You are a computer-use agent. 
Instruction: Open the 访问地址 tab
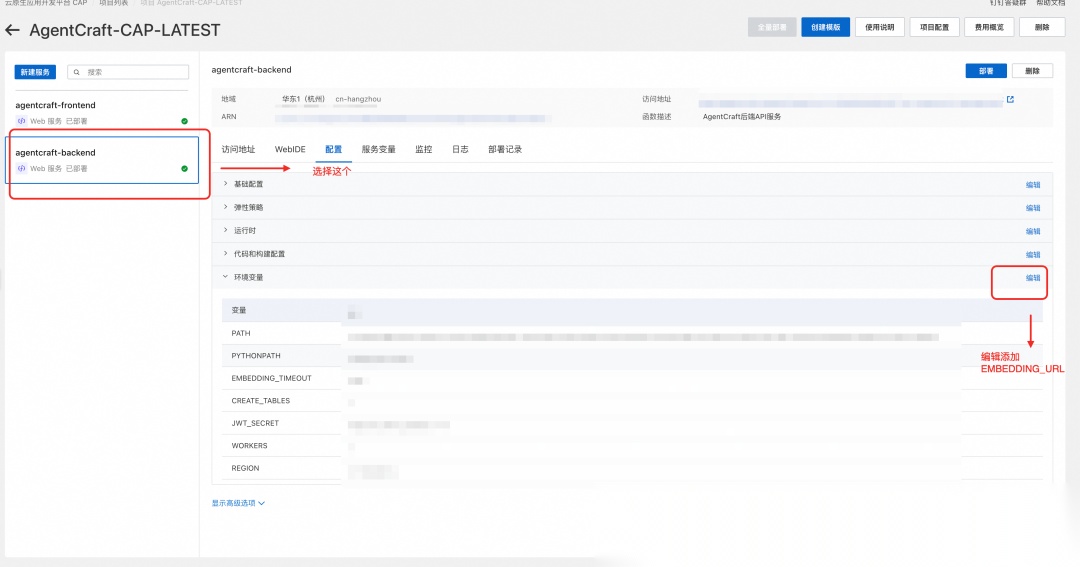[x=238, y=150]
